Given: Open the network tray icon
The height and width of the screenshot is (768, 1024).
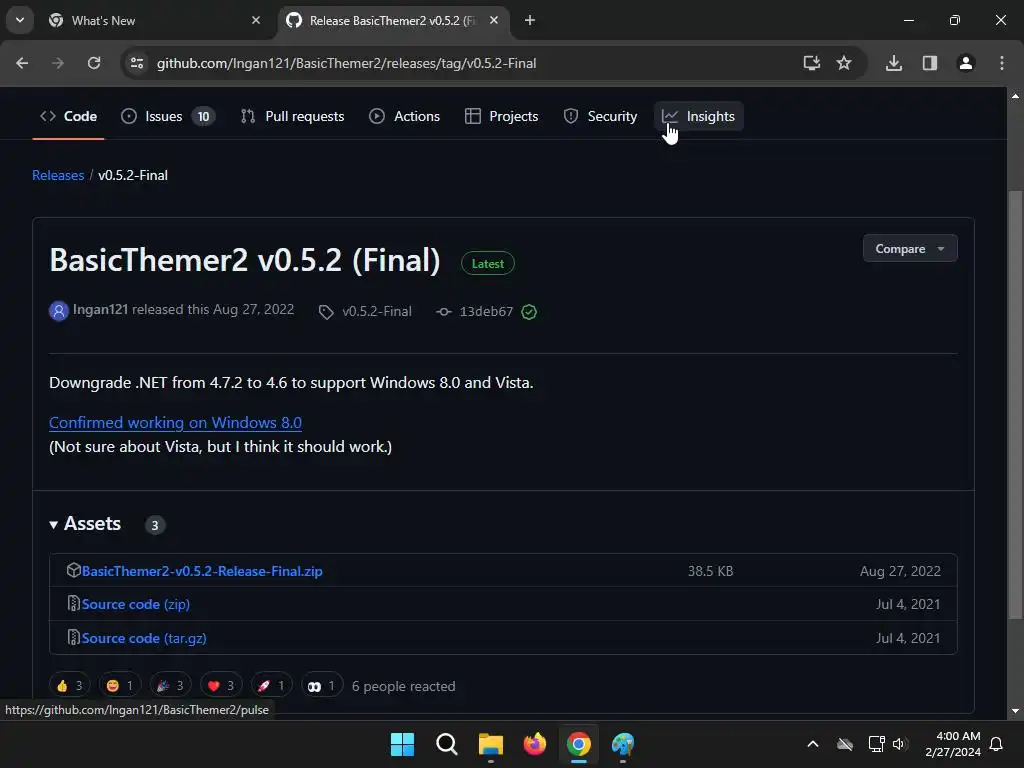Looking at the screenshot, I should tap(876, 744).
